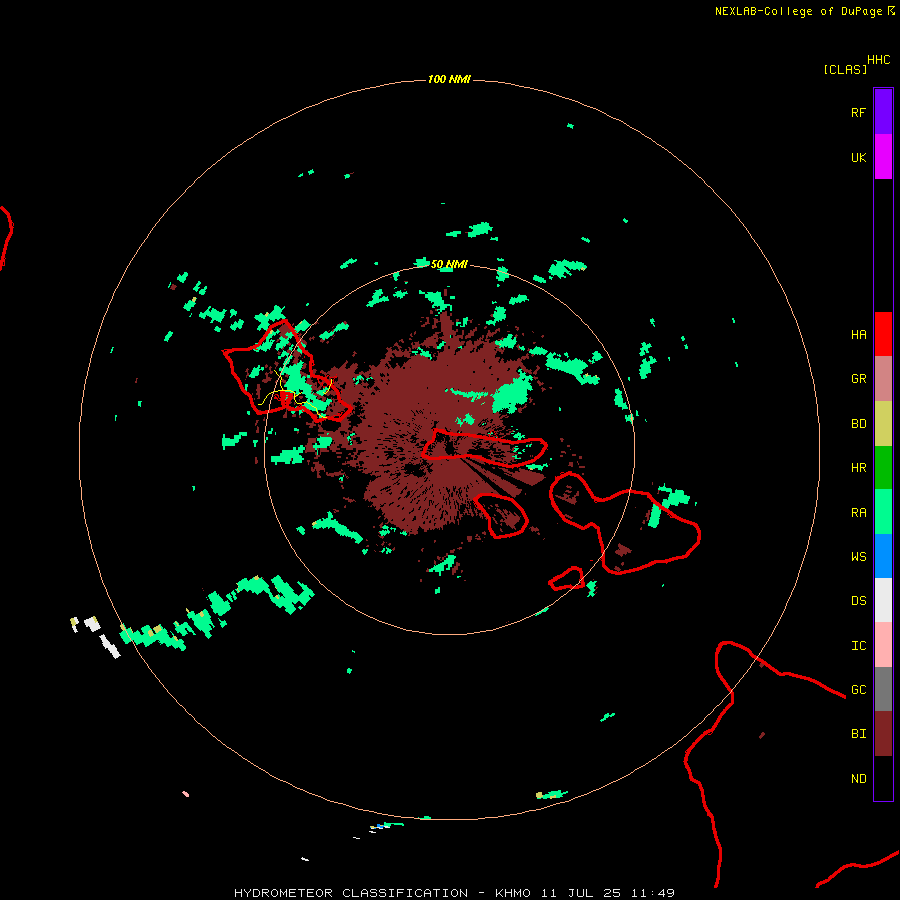Click the RA light green legend swatch

pos(883,512)
